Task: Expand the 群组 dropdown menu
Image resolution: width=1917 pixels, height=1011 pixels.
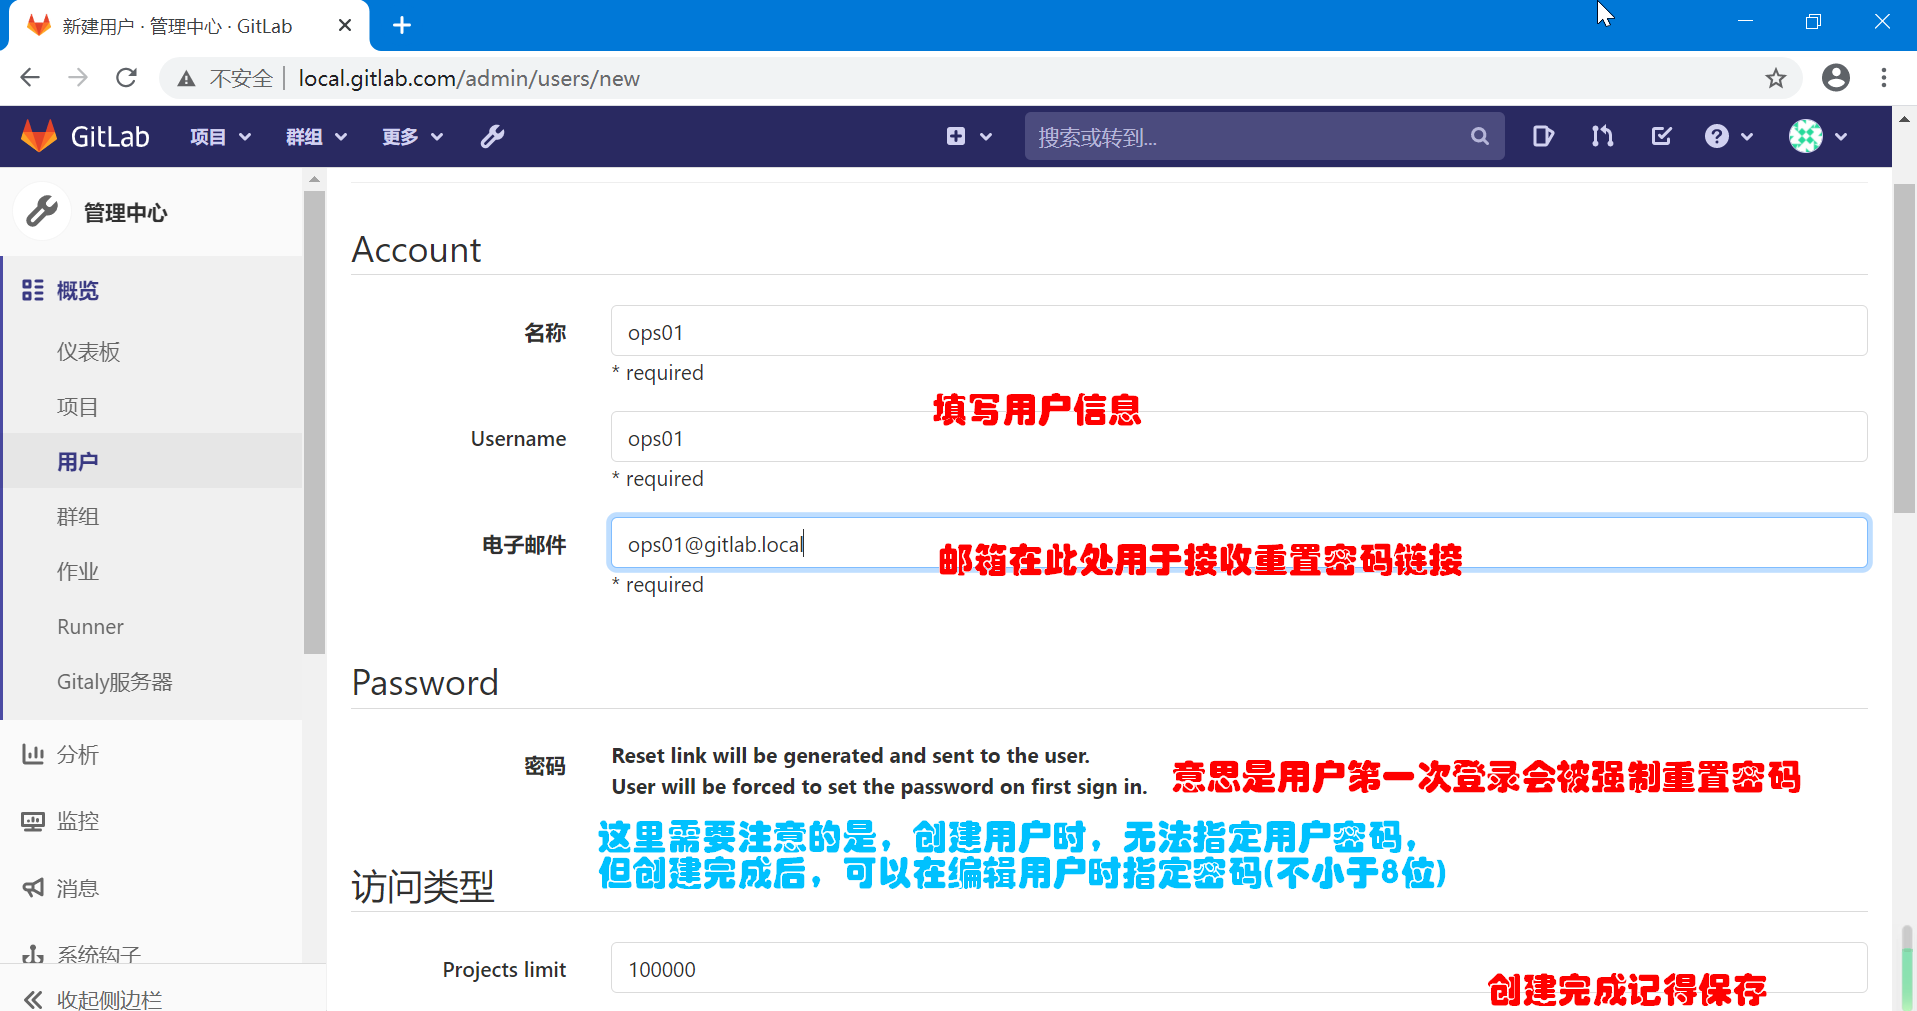Action: [x=316, y=136]
